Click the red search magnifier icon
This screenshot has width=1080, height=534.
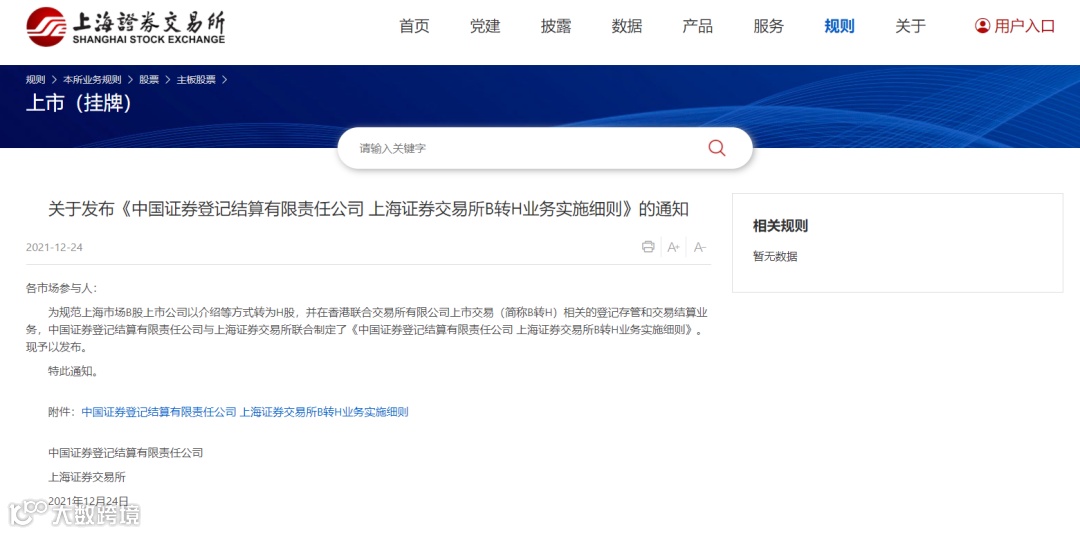tap(716, 148)
